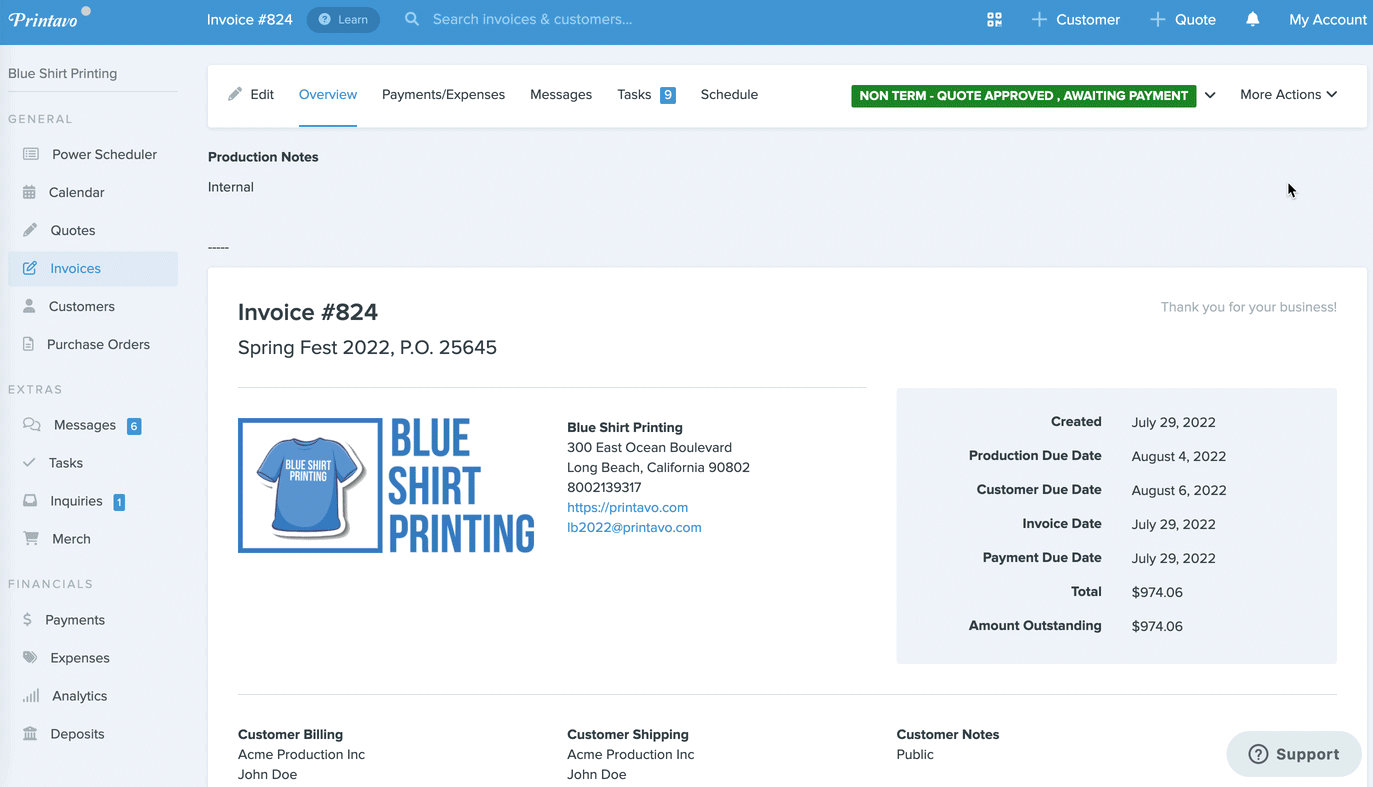Click the Customer Notes heading
Image resolution: width=1373 pixels, height=787 pixels.
(948, 734)
